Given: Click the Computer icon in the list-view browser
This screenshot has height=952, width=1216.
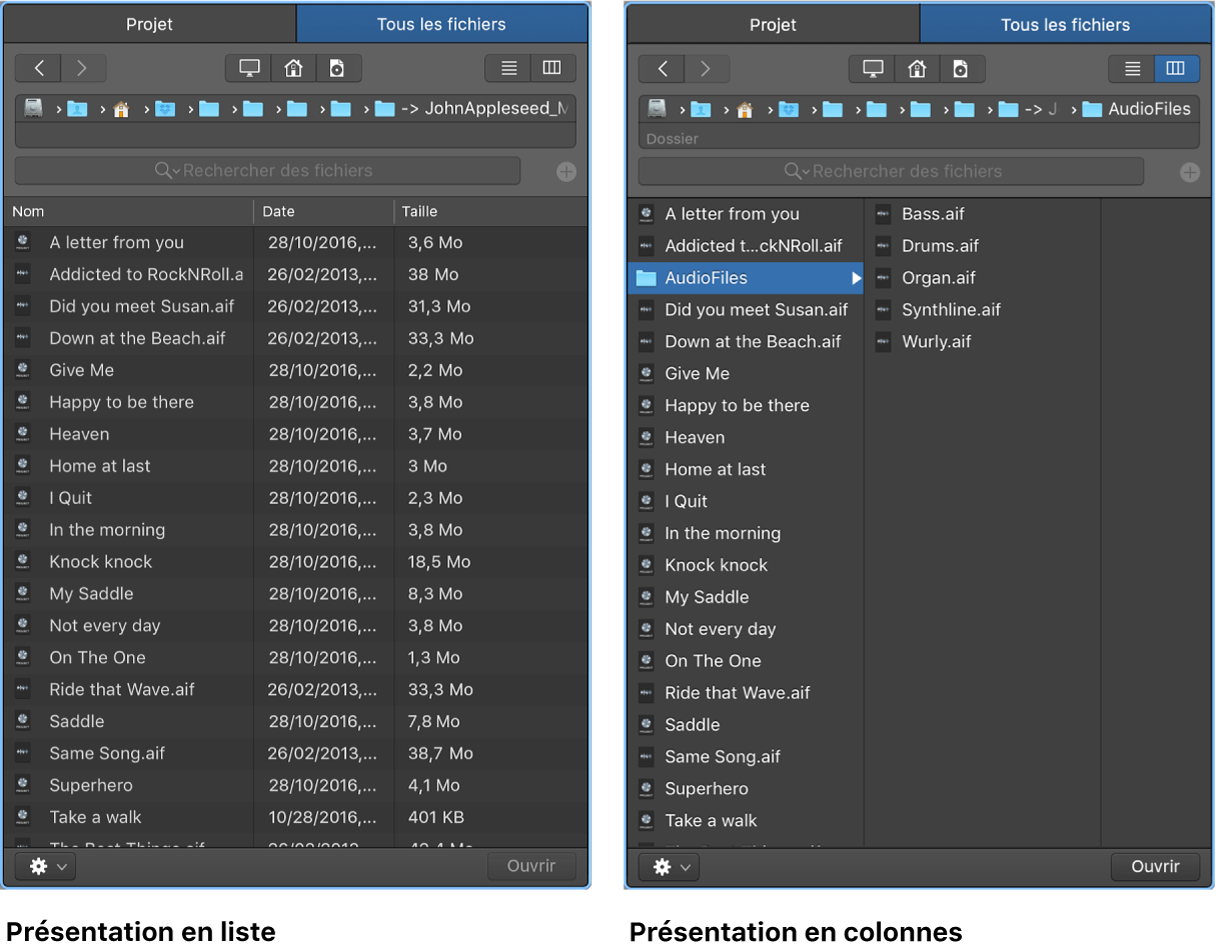Looking at the screenshot, I should [249, 68].
